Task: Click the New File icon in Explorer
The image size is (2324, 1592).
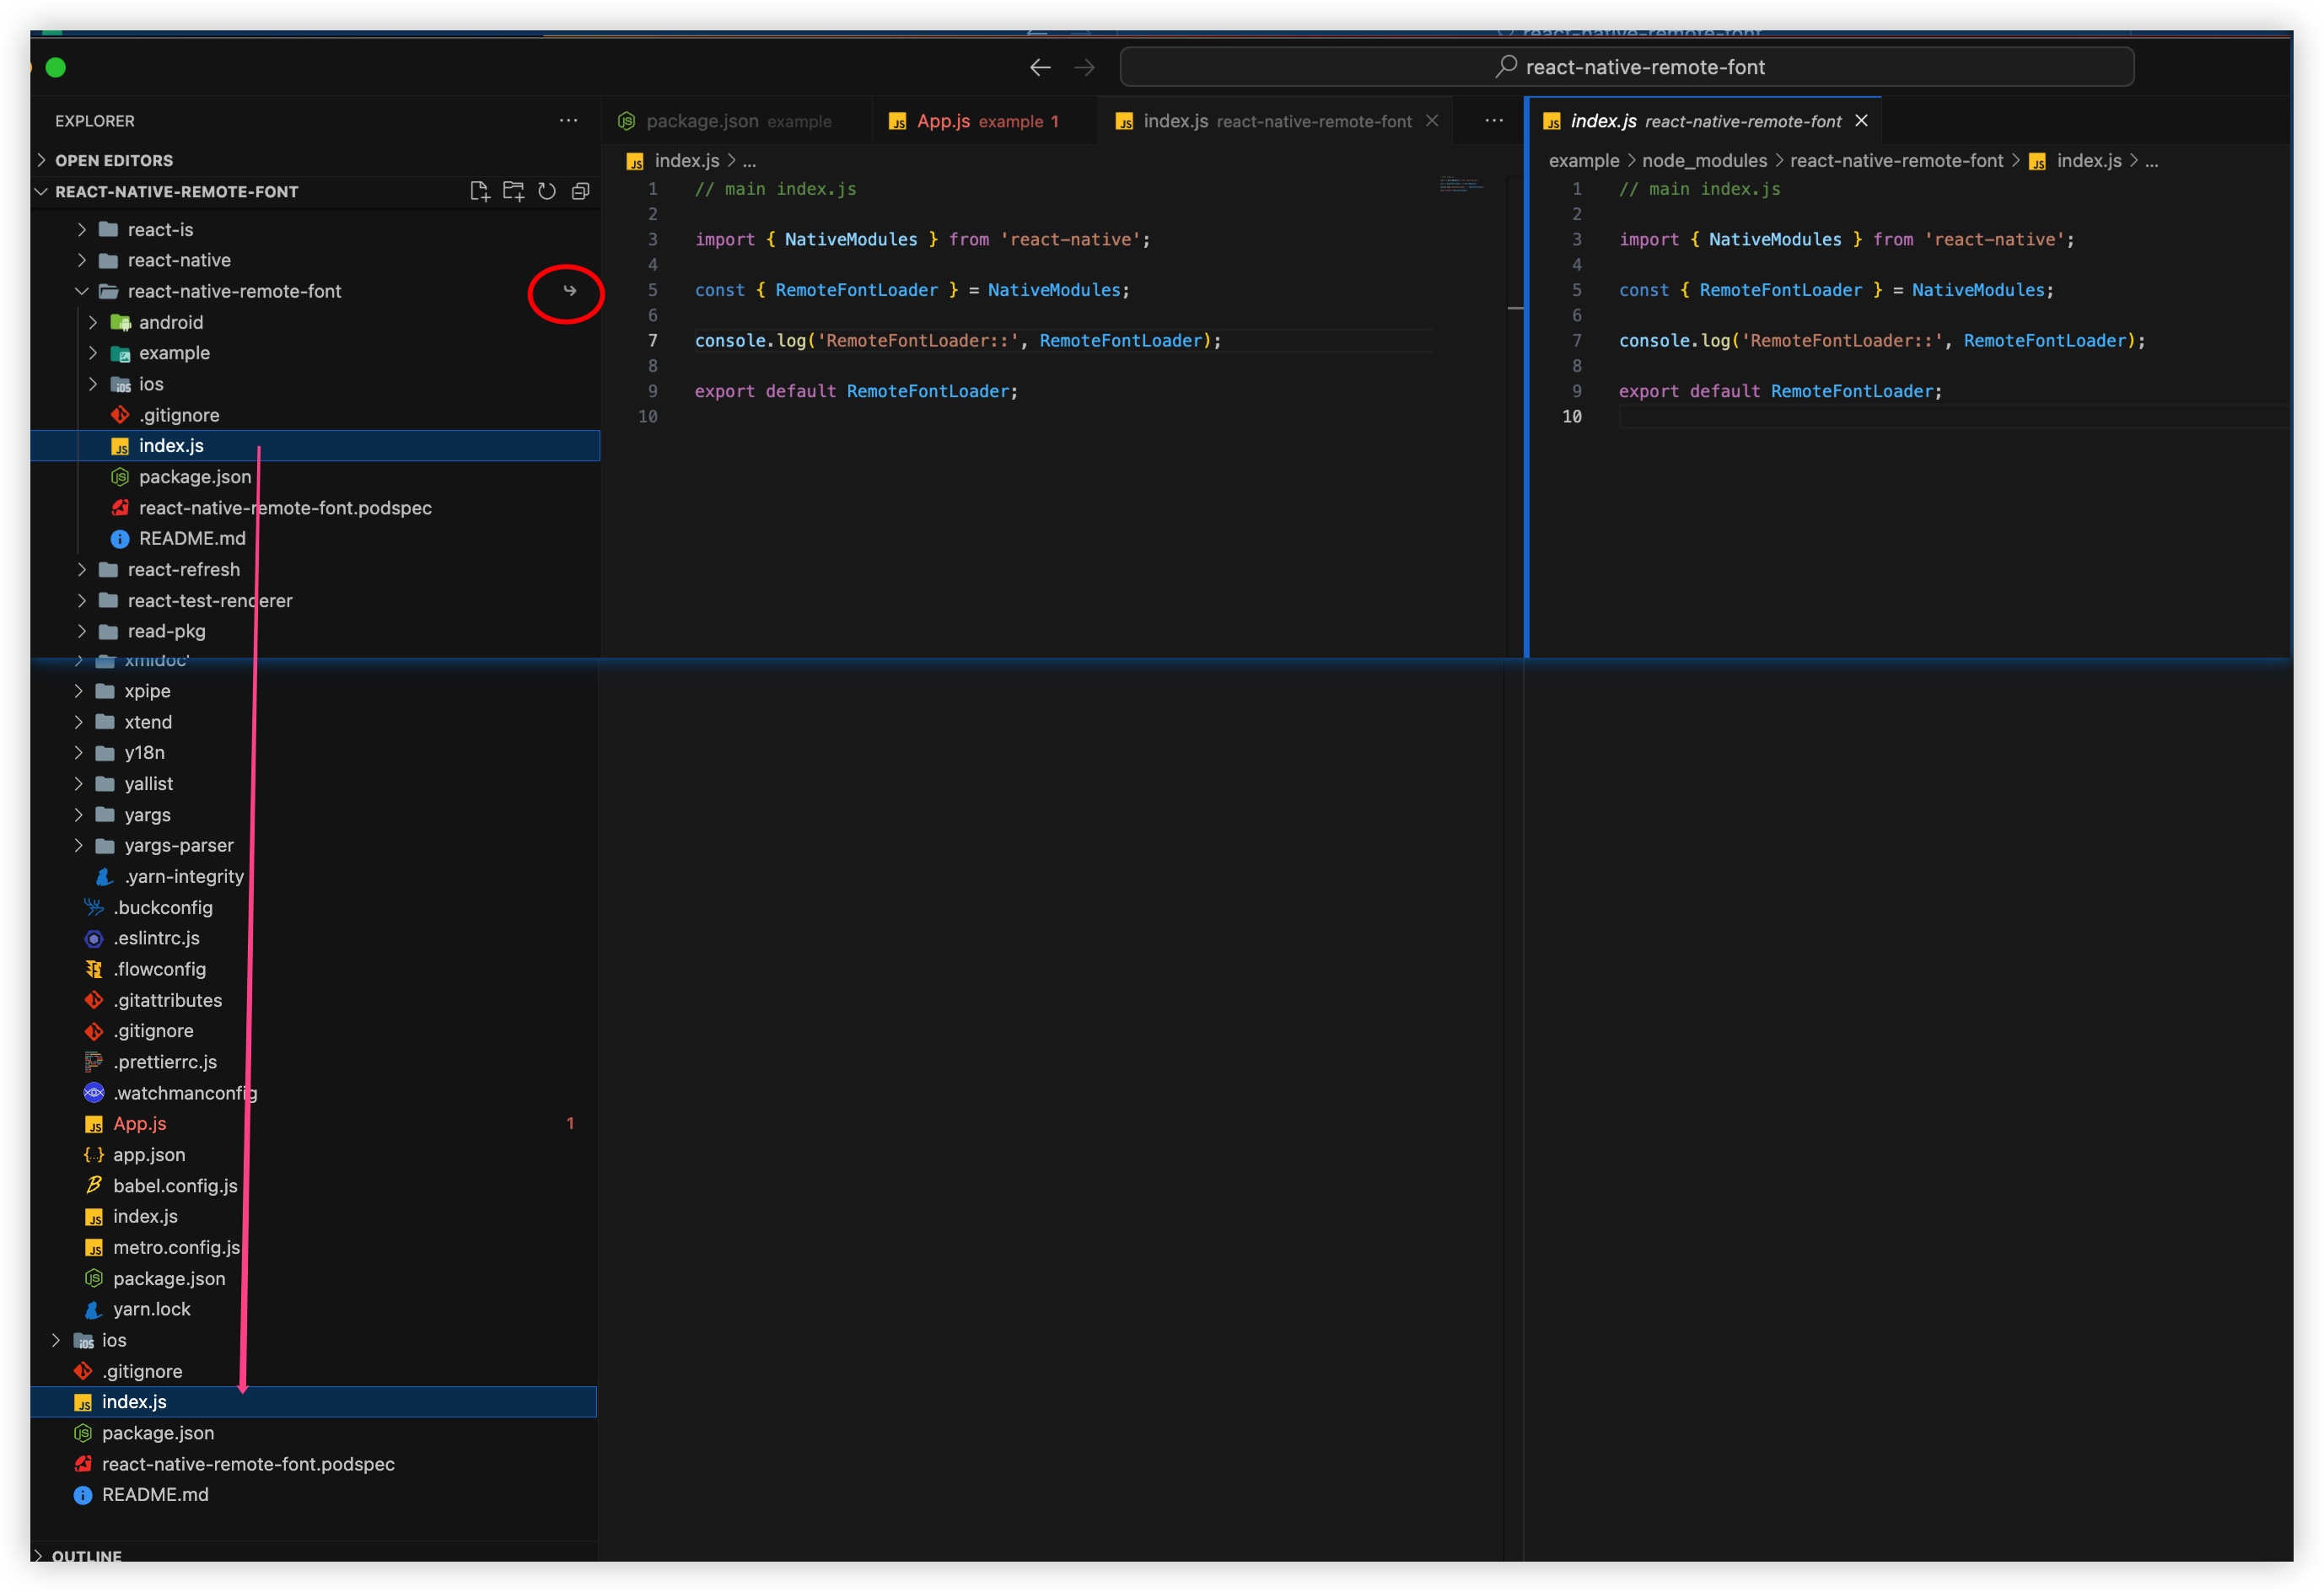Action: (480, 191)
